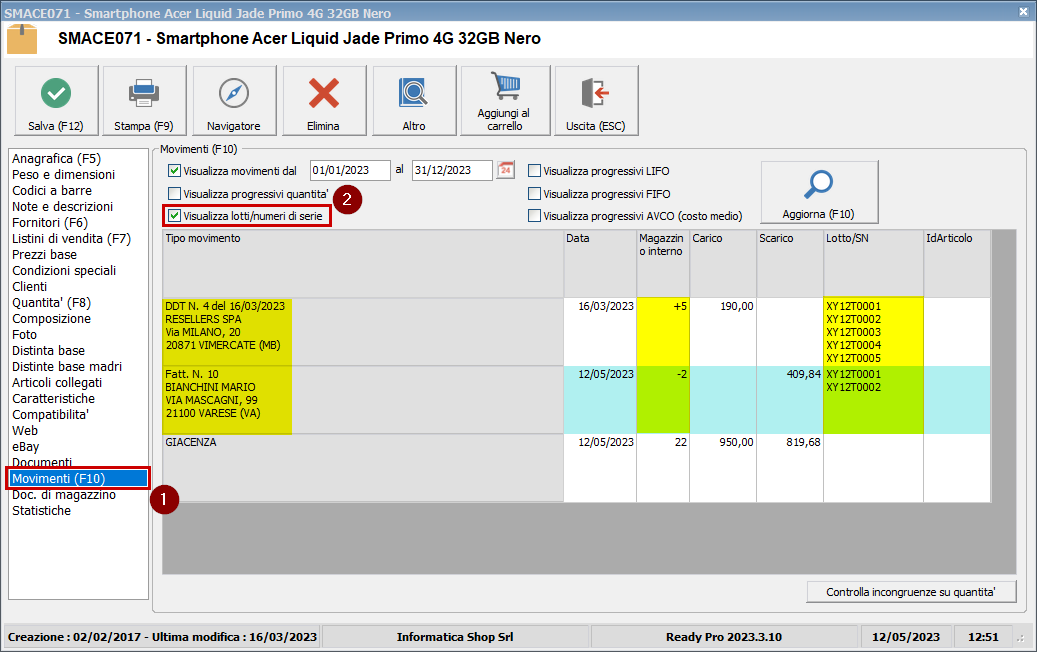Viewport: 1037px width, 652px height.
Task: Click the Salva (F12) green checkmark icon
Action: pos(56,94)
